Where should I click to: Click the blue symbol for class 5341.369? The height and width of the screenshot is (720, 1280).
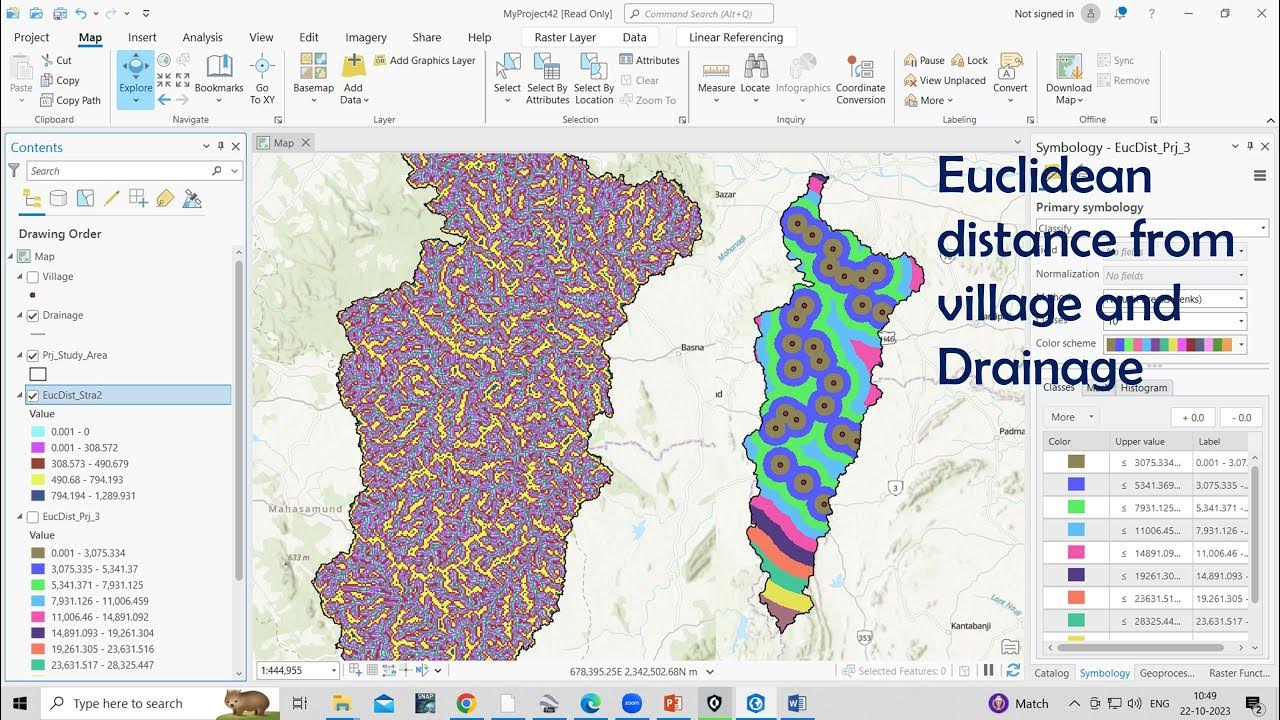(x=1076, y=485)
